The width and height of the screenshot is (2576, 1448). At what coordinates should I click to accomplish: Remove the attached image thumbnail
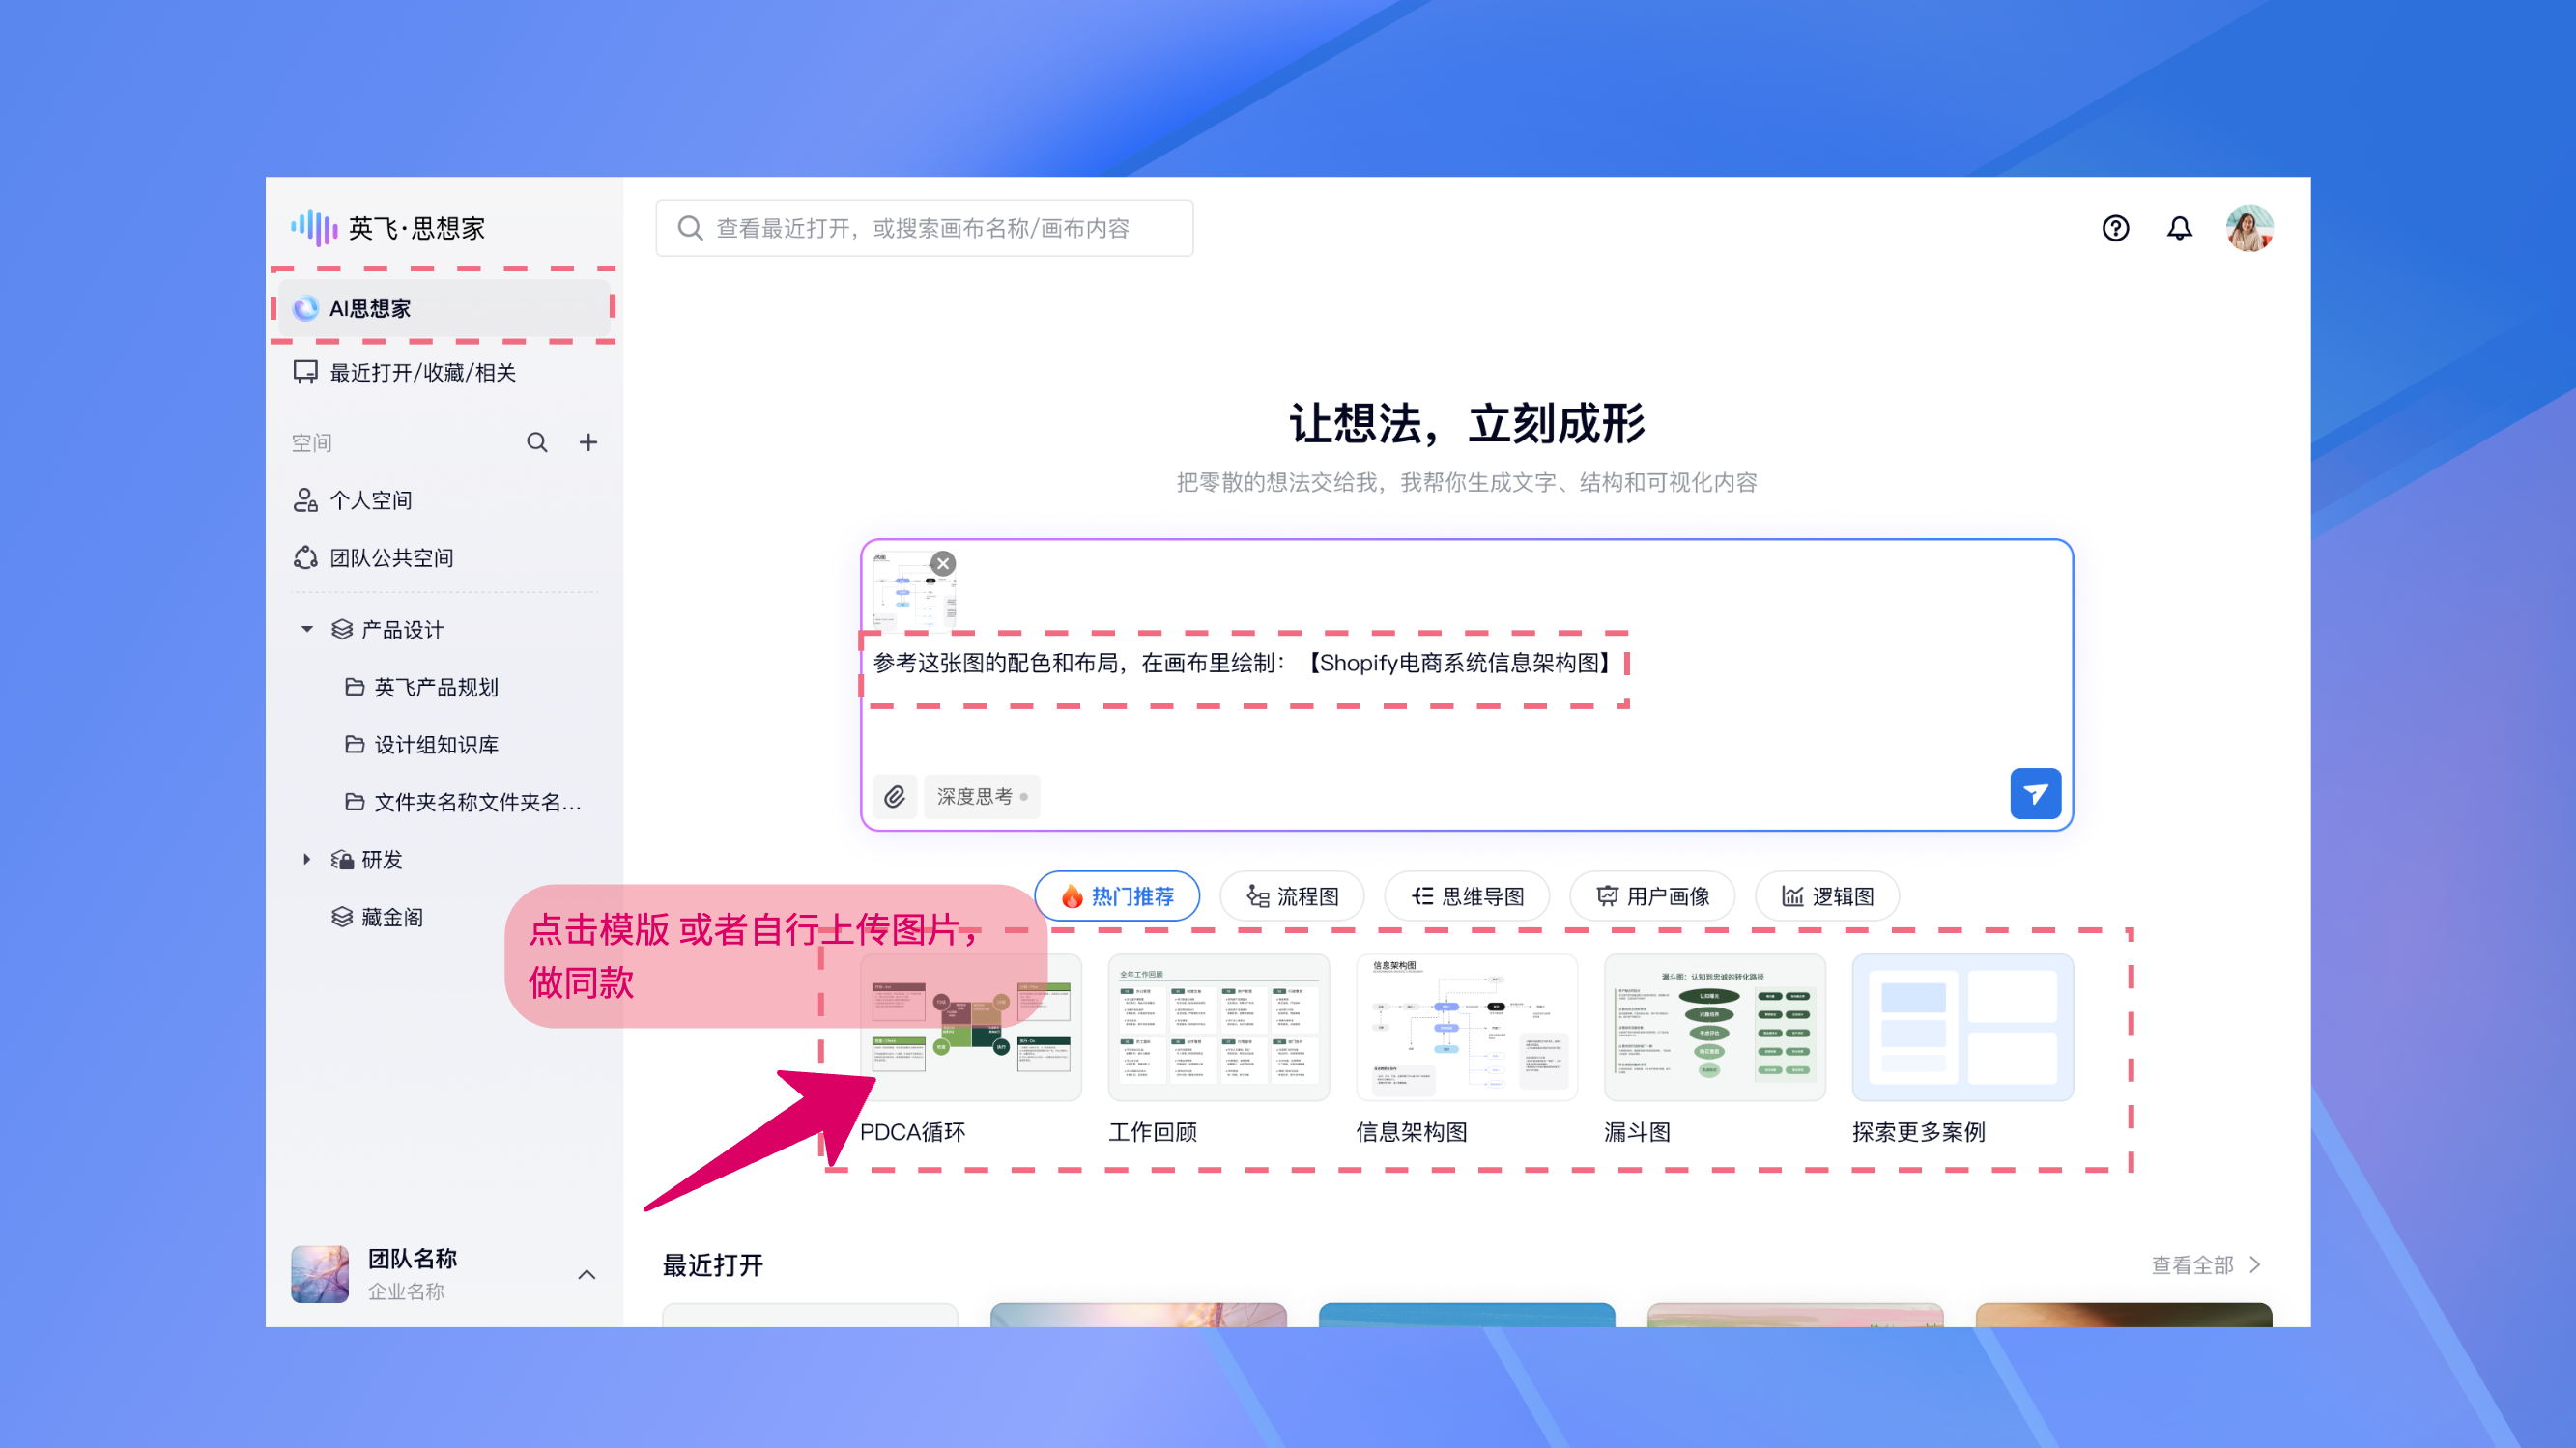pyautogui.click(x=943, y=563)
